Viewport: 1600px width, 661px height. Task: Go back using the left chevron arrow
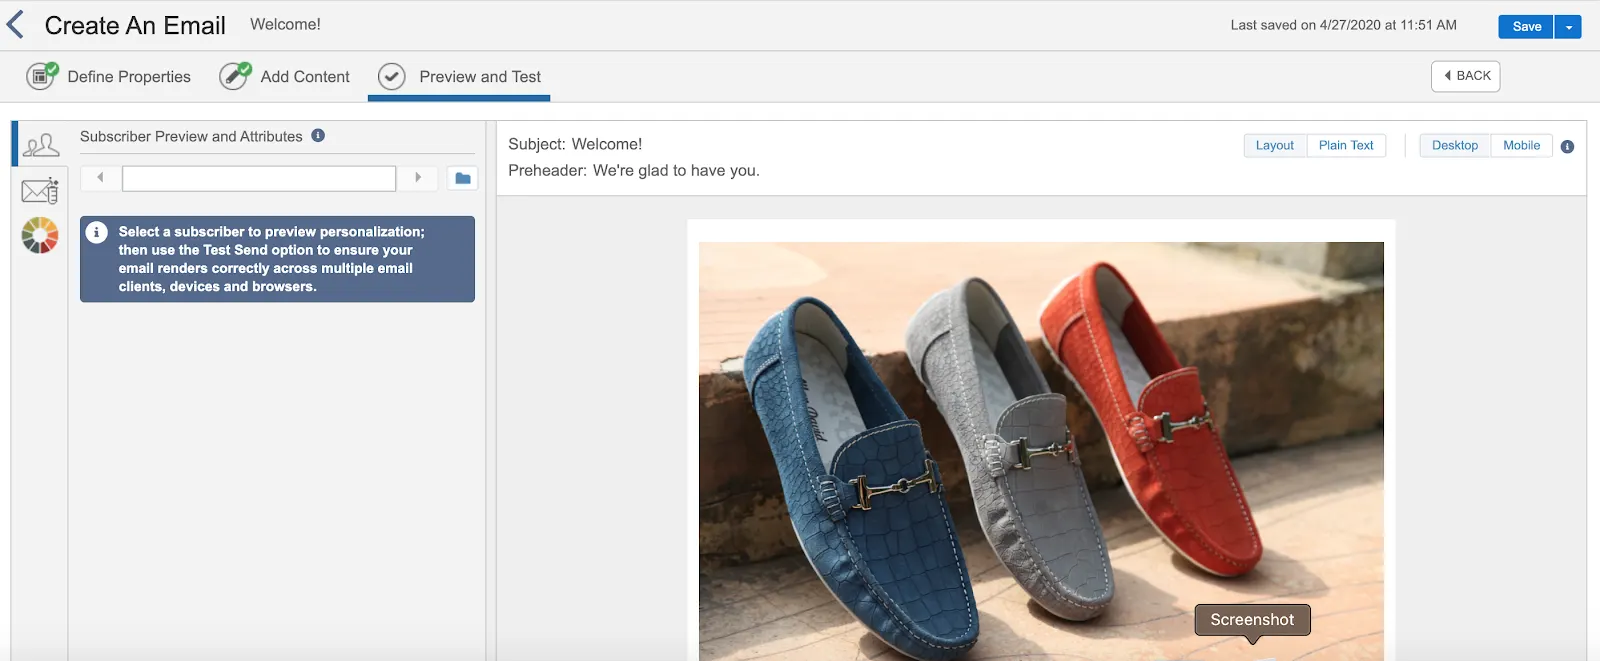tap(15, 25)
